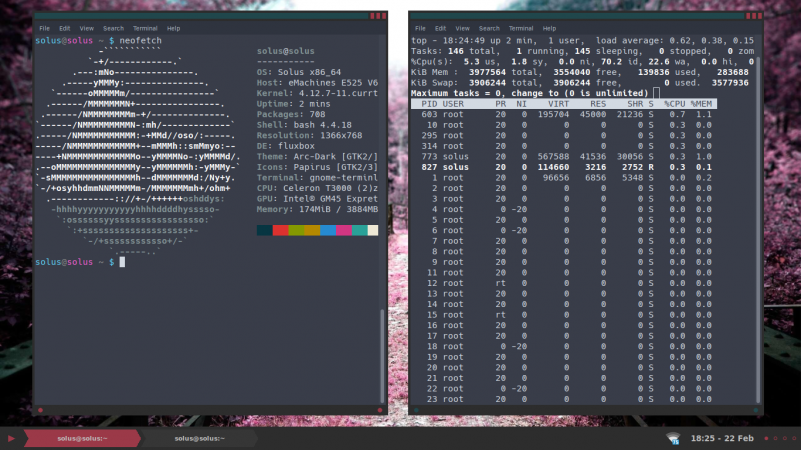The width and height of the screenshot is (801, 450).
Task: Open the network wifi tray icon
Action: pyautogui.click(x=673, y=438)
